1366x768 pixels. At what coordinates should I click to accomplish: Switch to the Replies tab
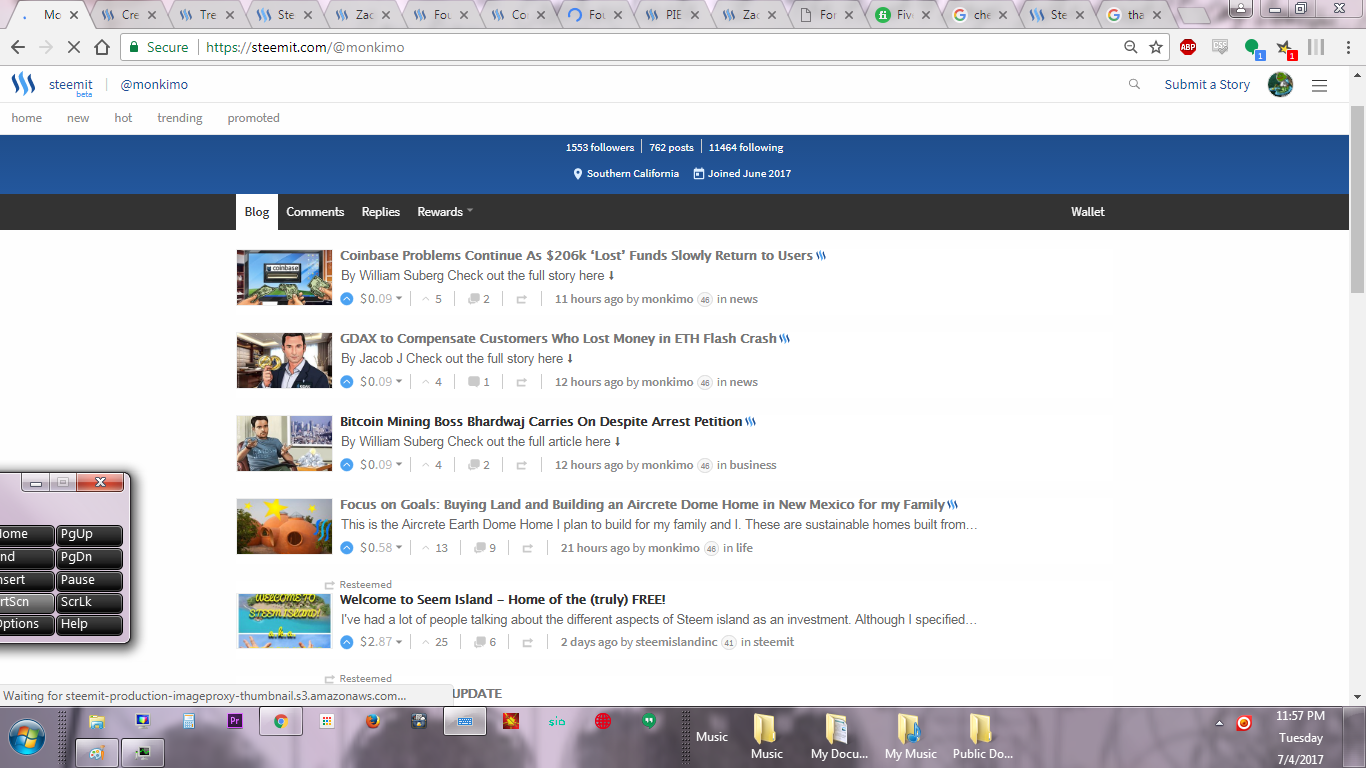pos(381,212)
